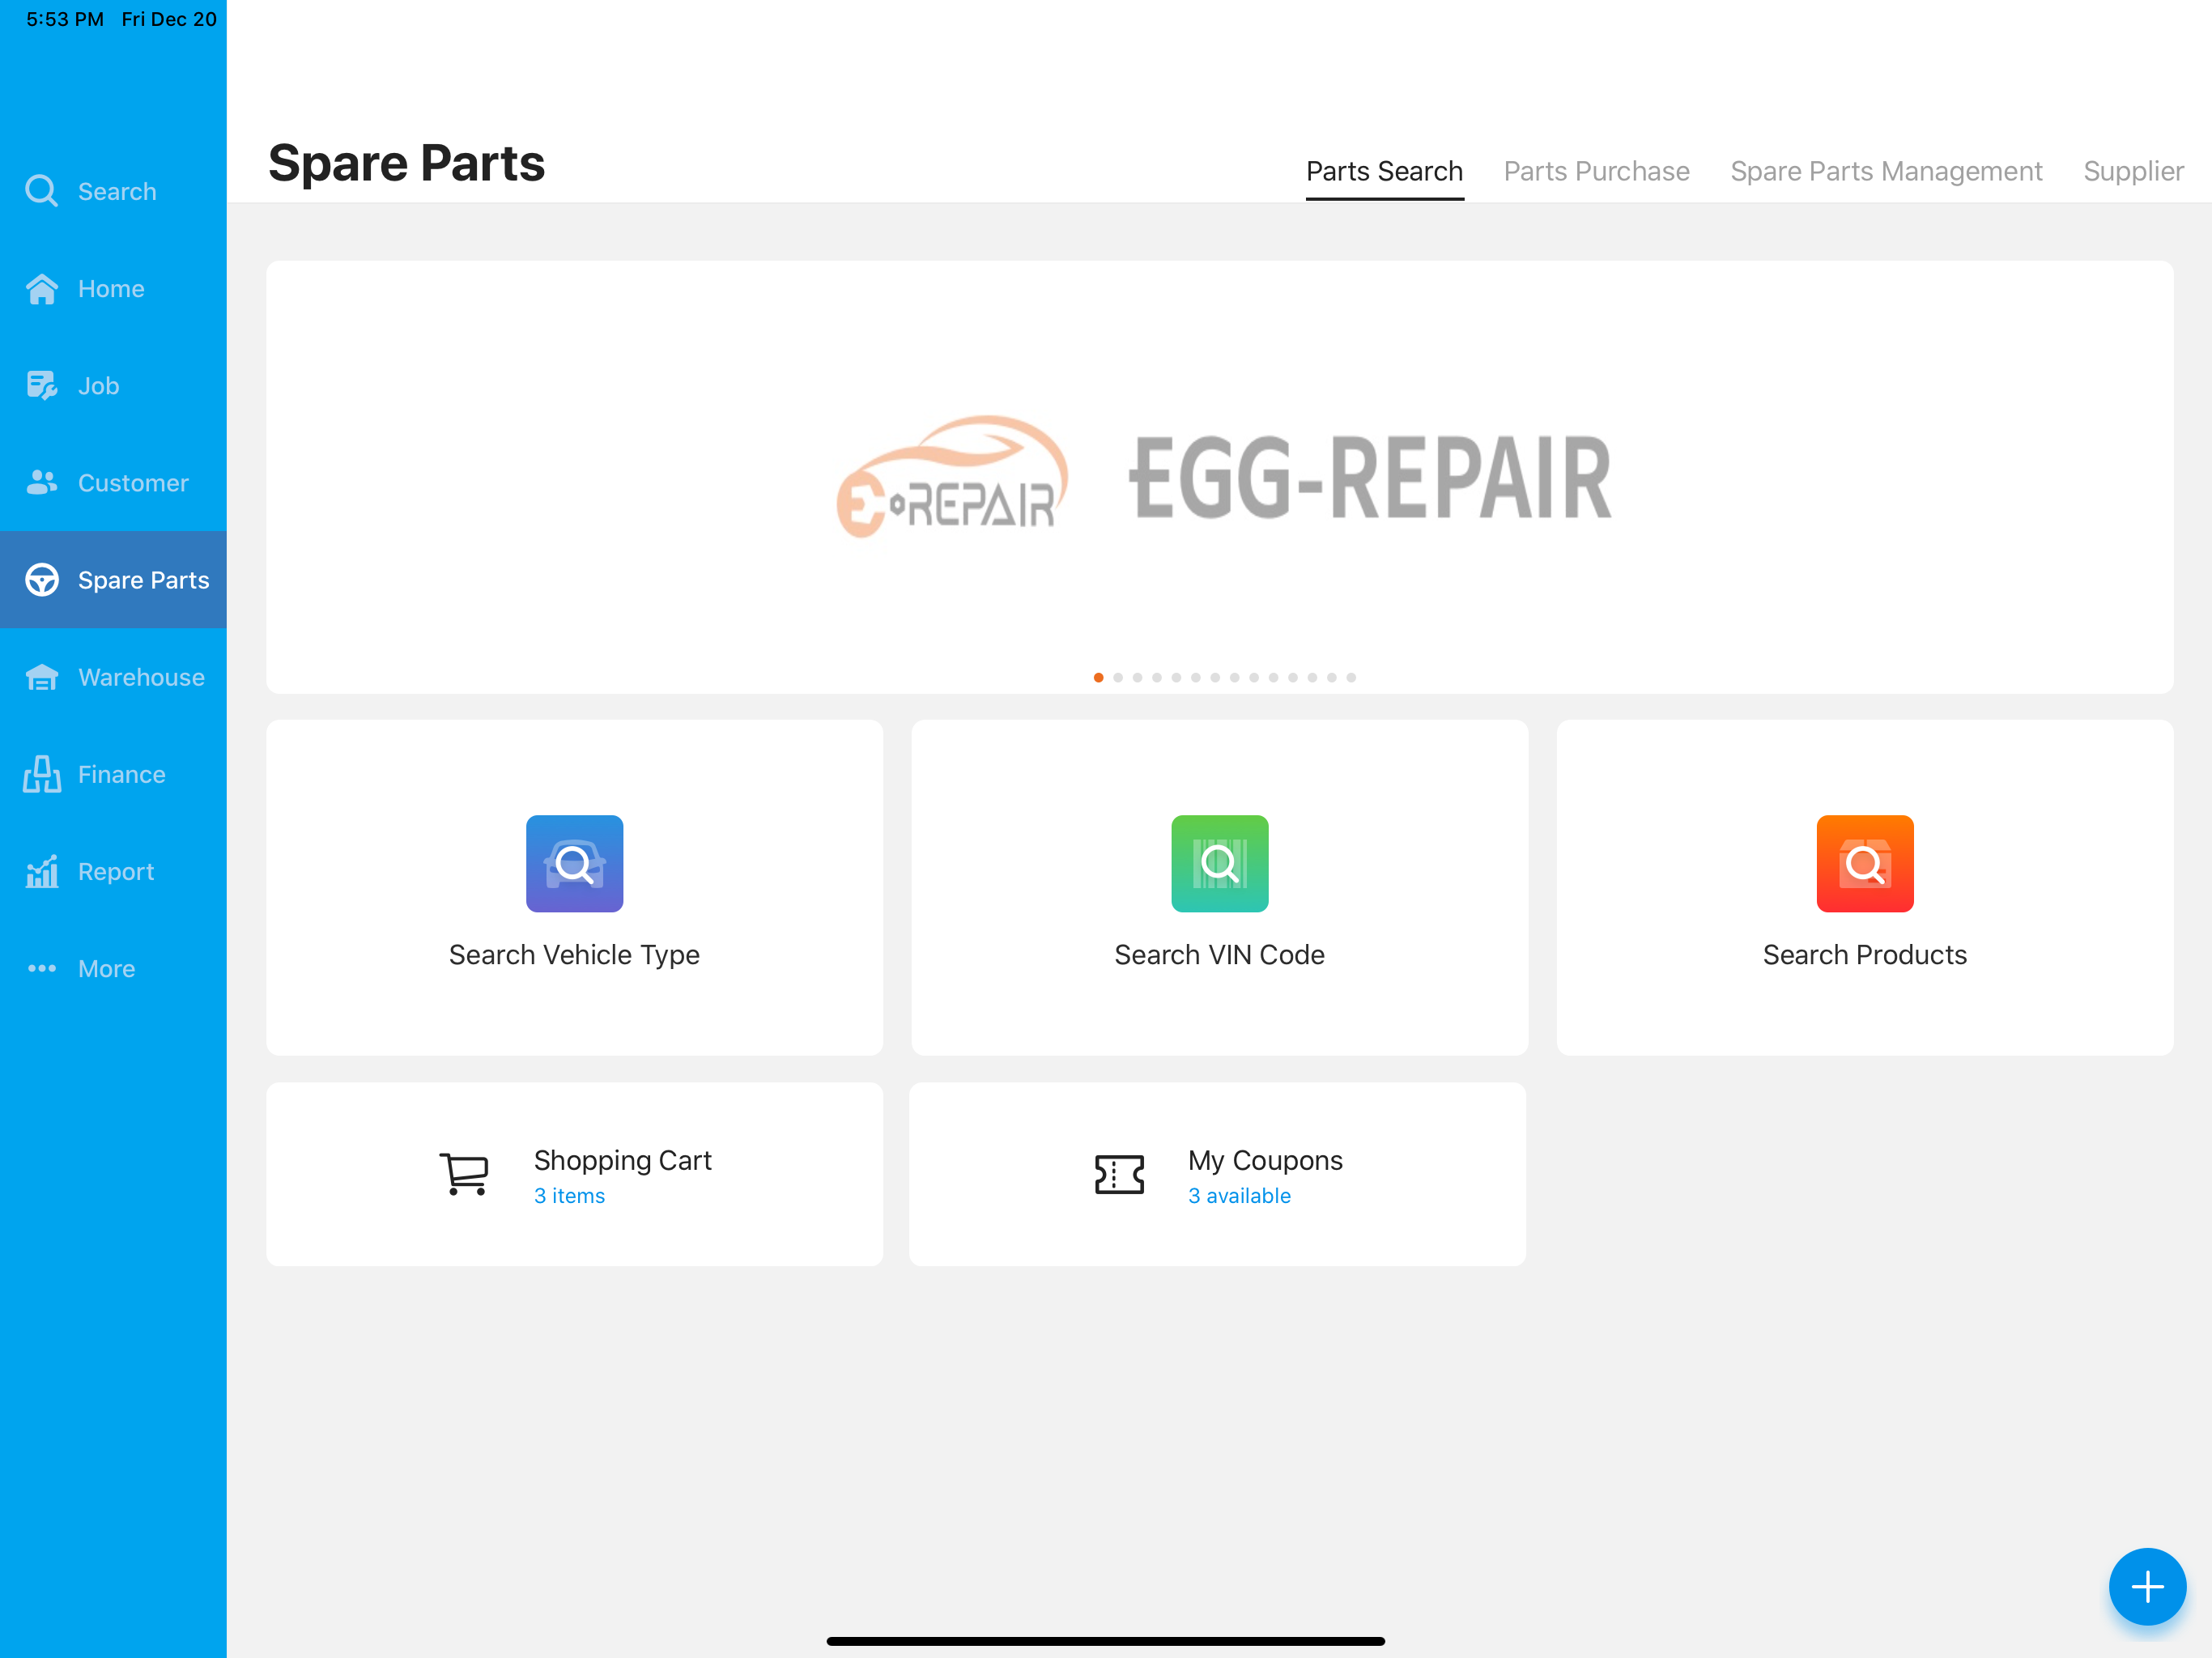Open My Coupons card
Image resolution: width=2212 pixels, height=1658 pixels.
[x=1217, y=1174]
